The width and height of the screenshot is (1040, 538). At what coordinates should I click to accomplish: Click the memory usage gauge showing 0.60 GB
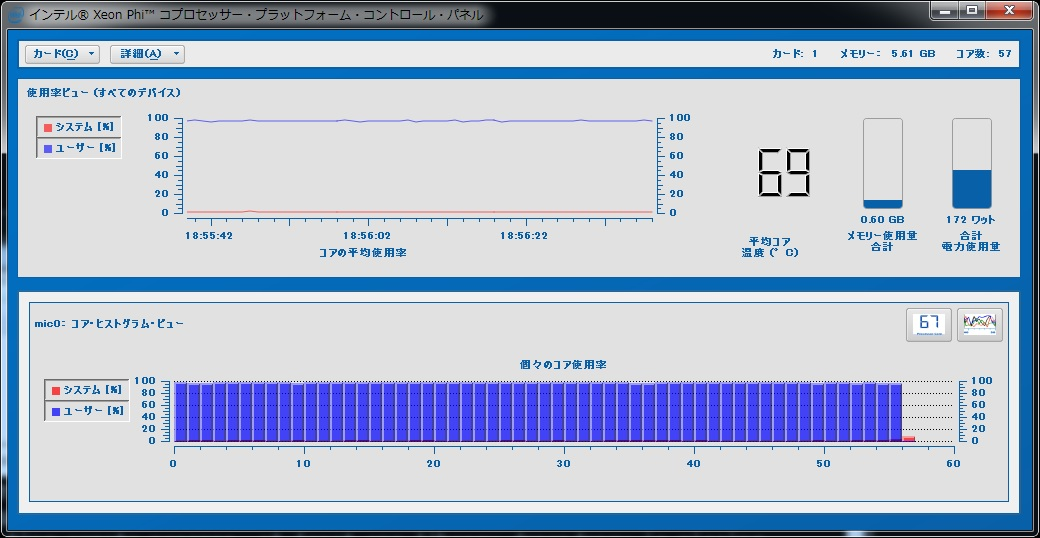(882, 163)
